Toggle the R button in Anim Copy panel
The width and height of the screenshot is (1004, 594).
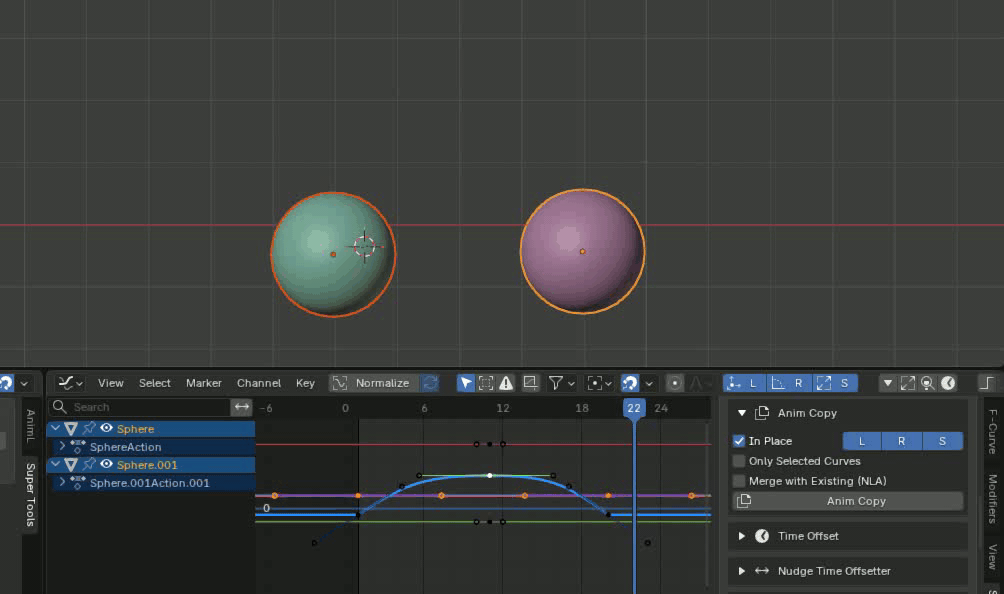tap(902, 441)
